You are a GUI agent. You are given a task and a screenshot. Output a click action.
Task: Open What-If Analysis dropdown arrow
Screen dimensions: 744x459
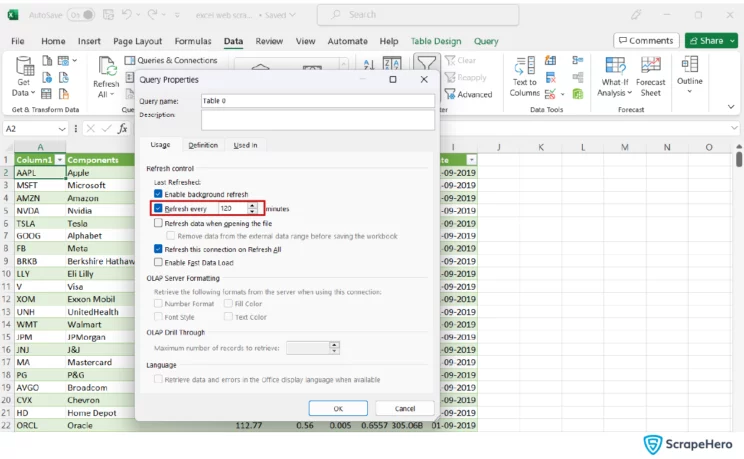pos(630,93)
